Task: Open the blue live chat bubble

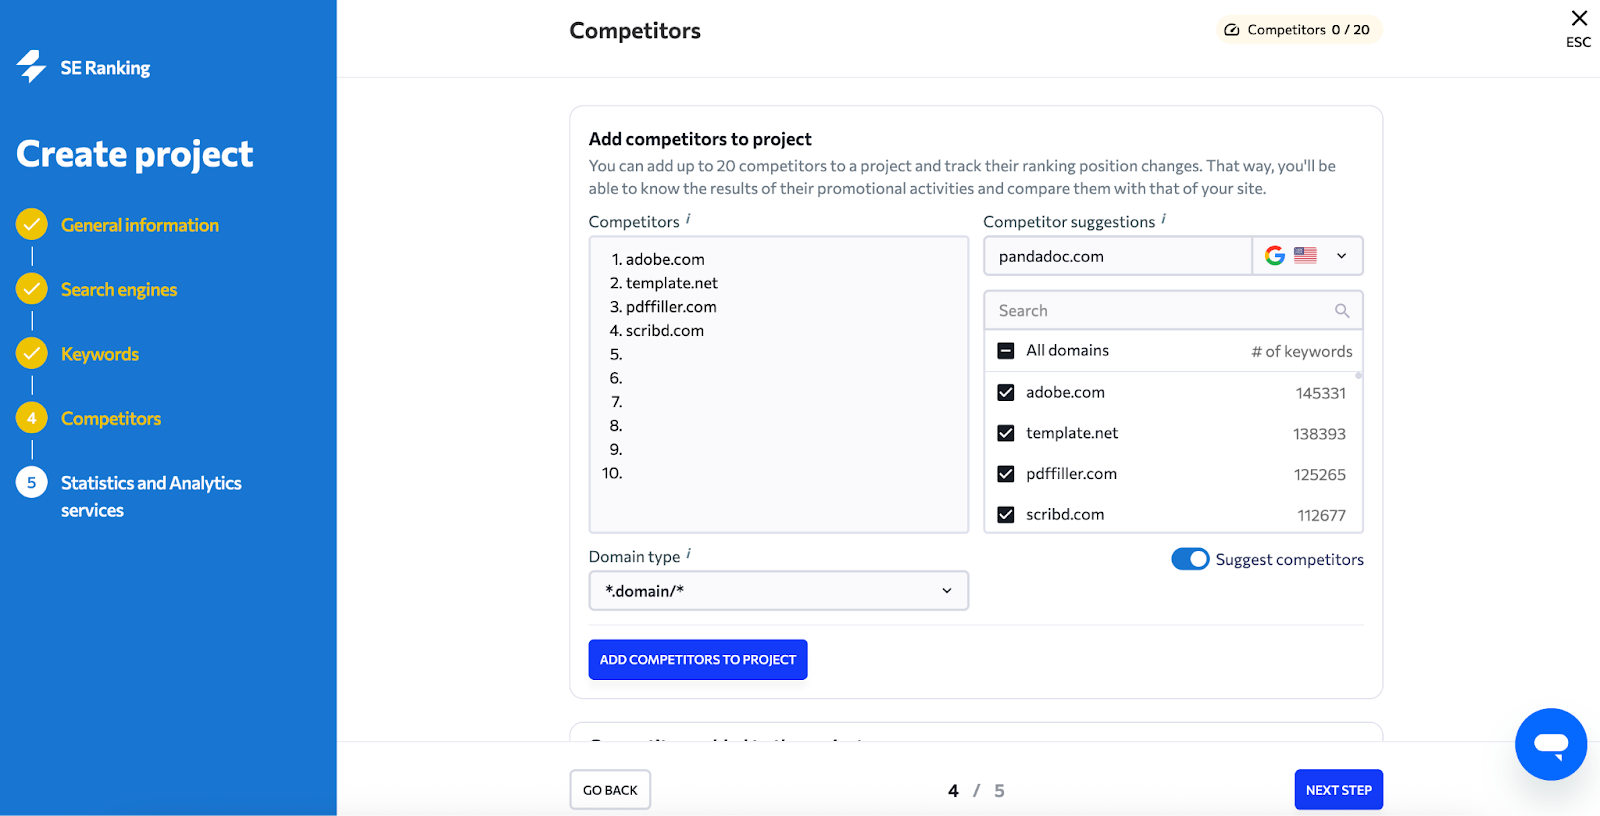Action: (1551, 744)
